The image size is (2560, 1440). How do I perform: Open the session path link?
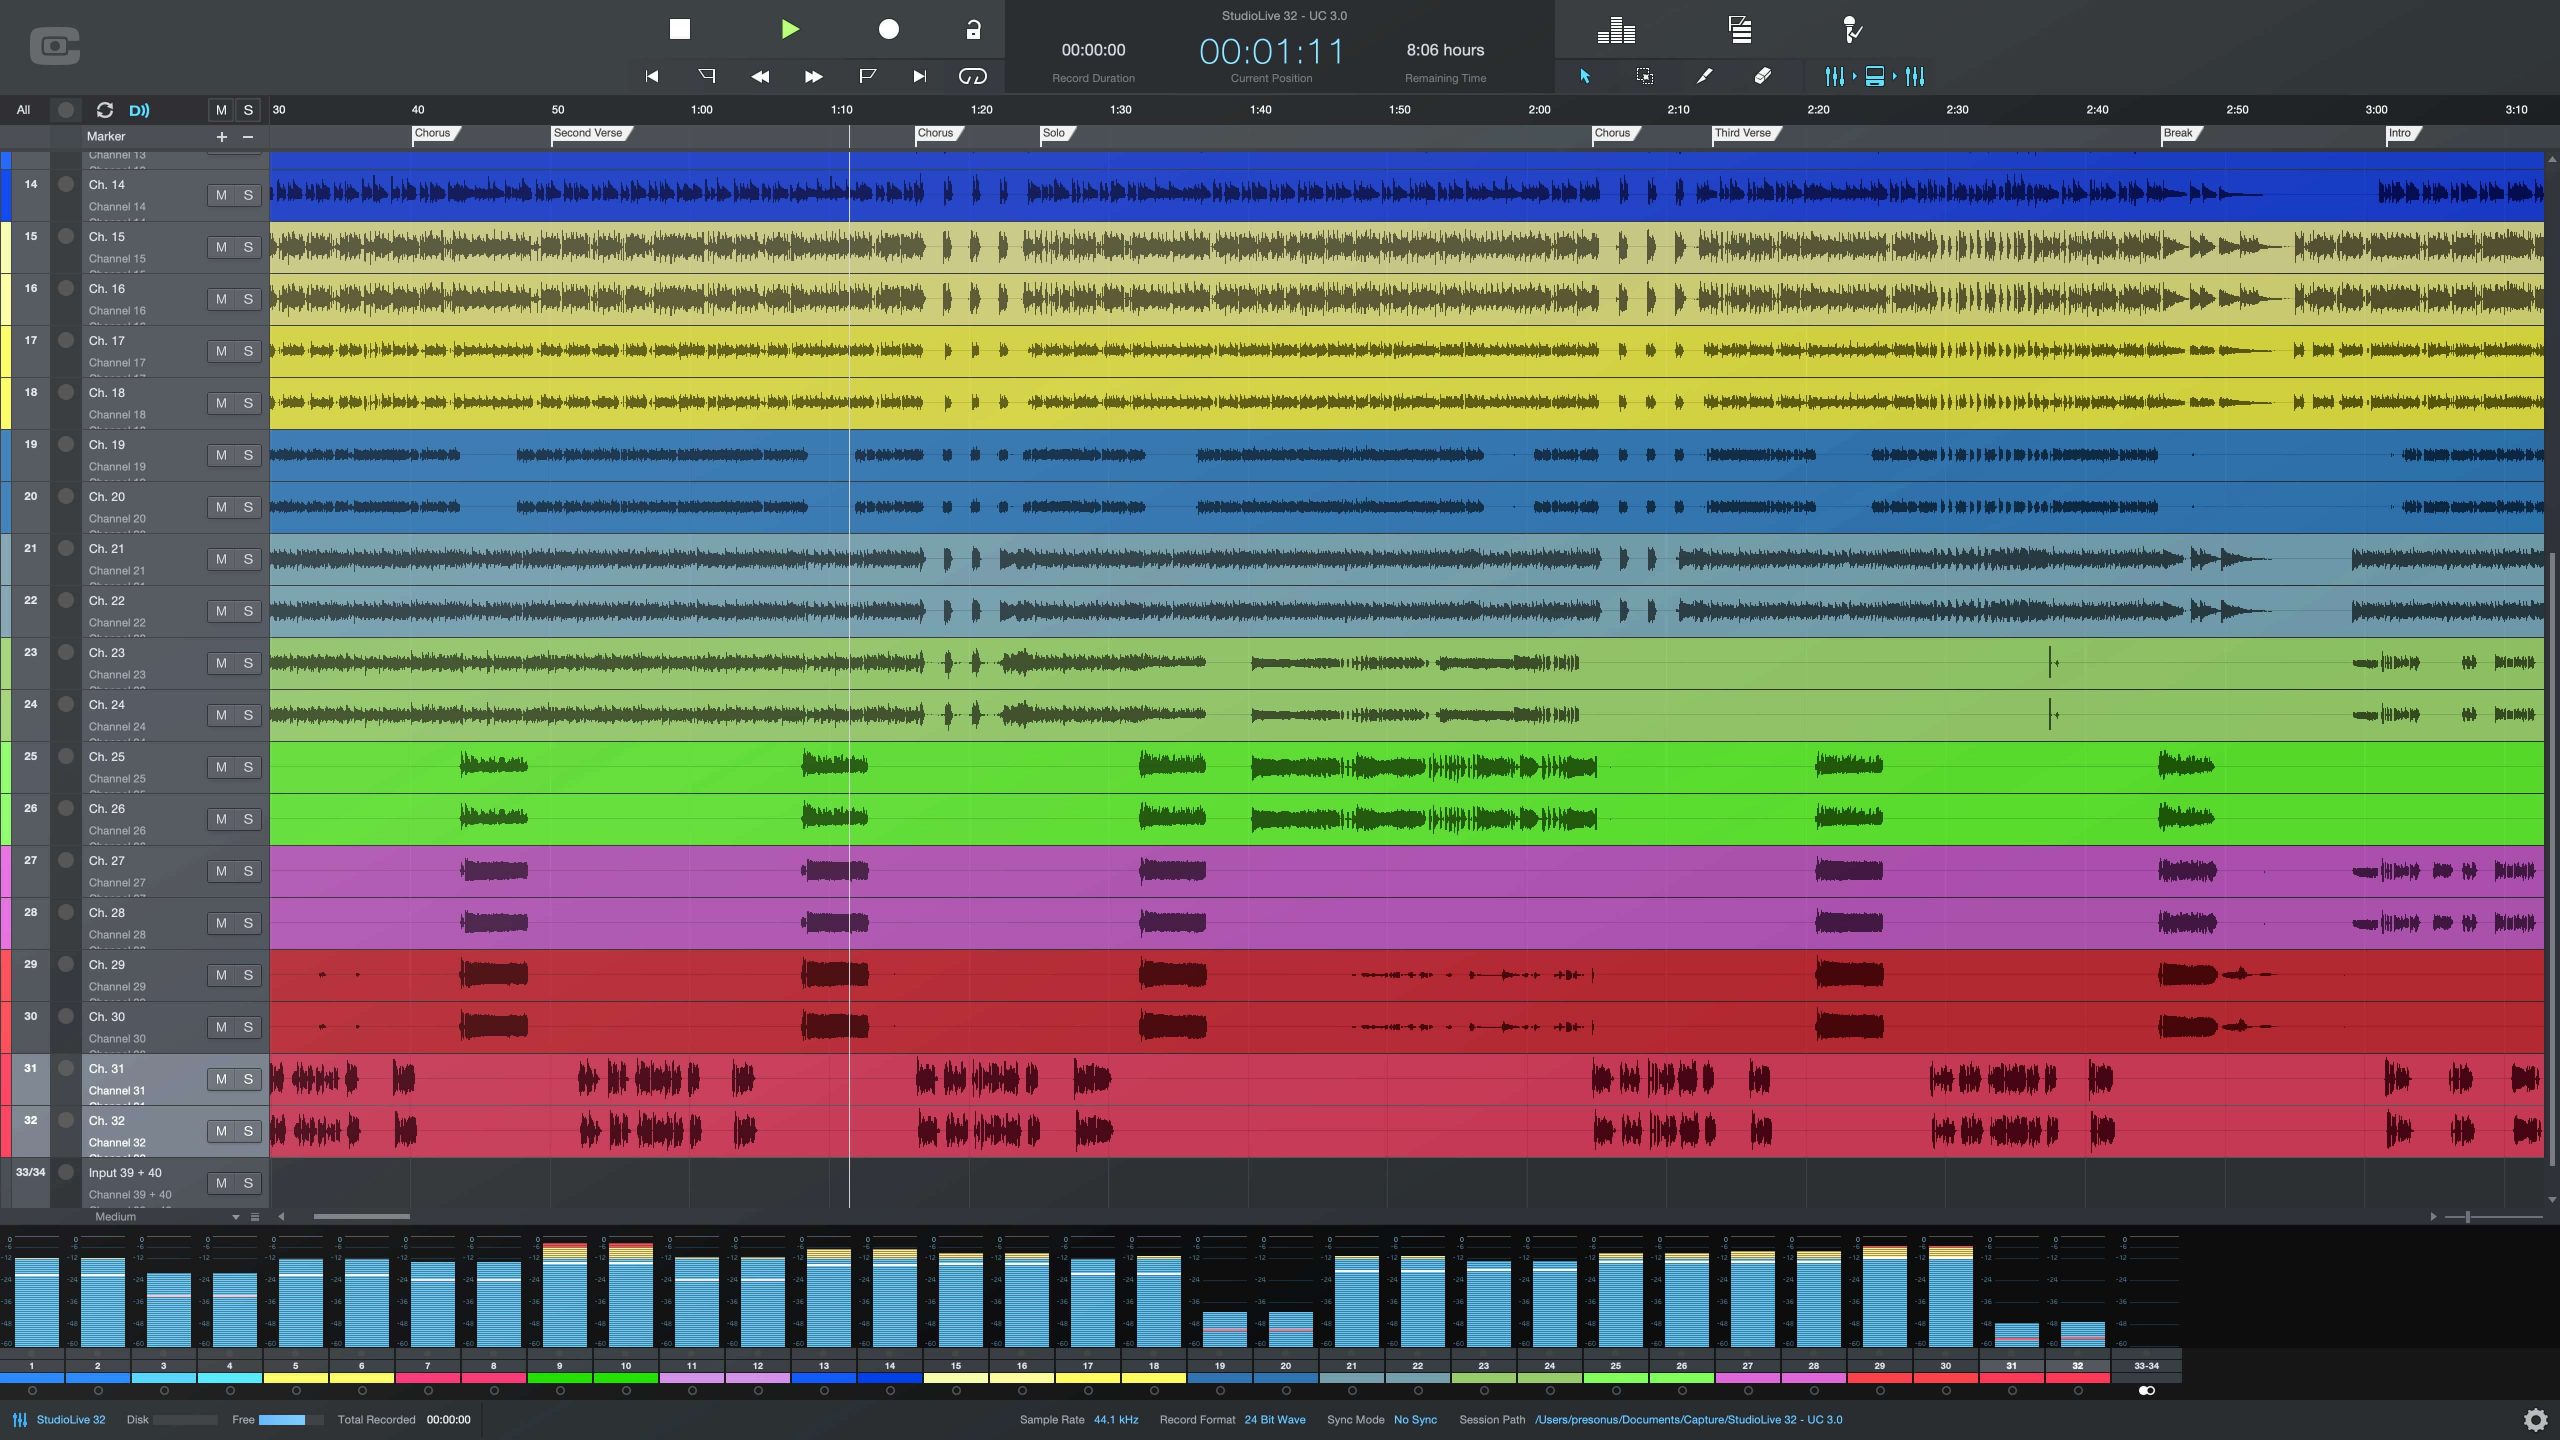coord(1688,1419)
